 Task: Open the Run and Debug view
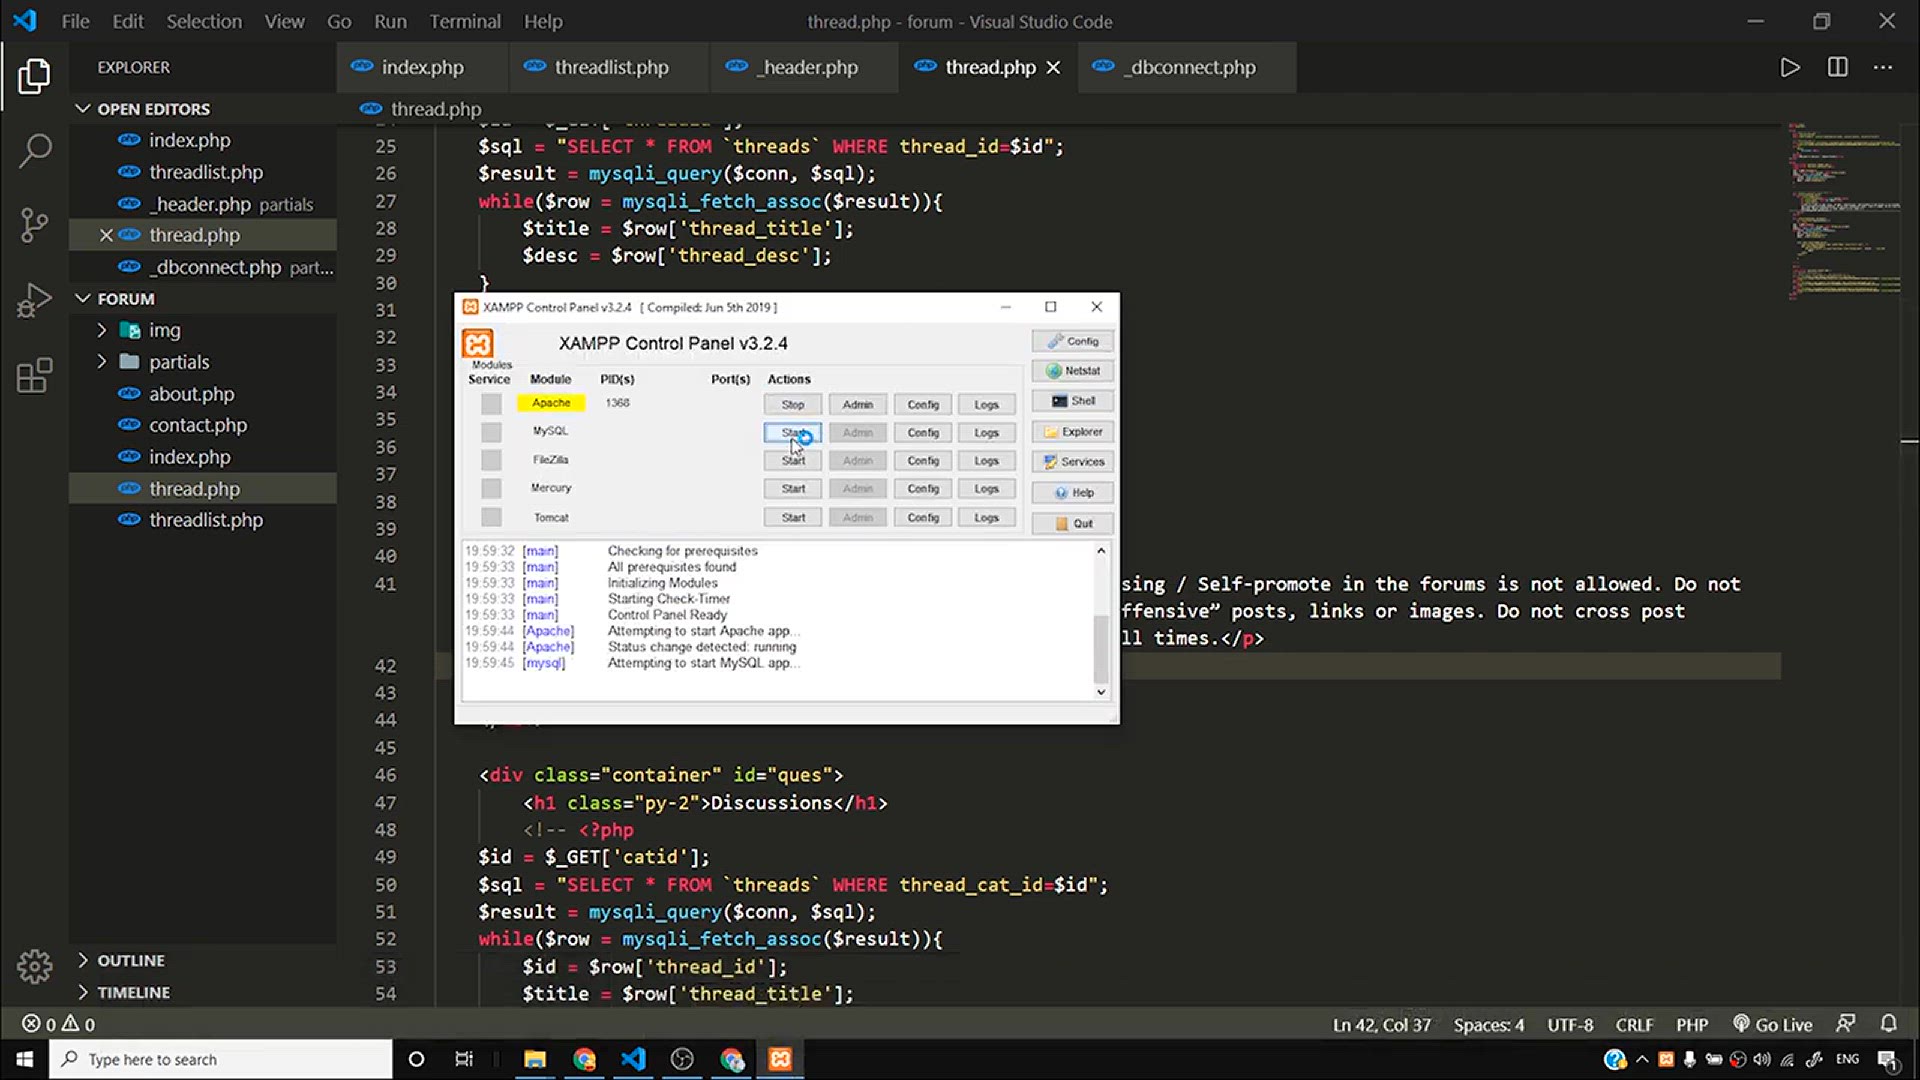(x=34, y=300)
